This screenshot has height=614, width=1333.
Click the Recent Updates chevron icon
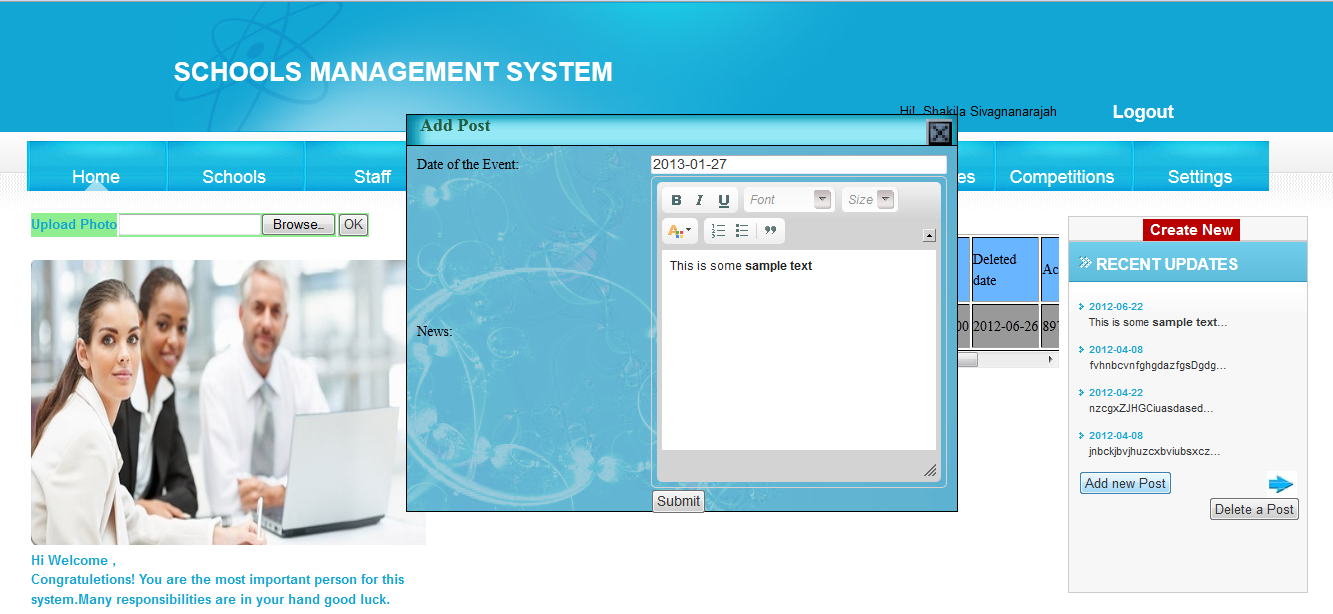click(1087, 263)
